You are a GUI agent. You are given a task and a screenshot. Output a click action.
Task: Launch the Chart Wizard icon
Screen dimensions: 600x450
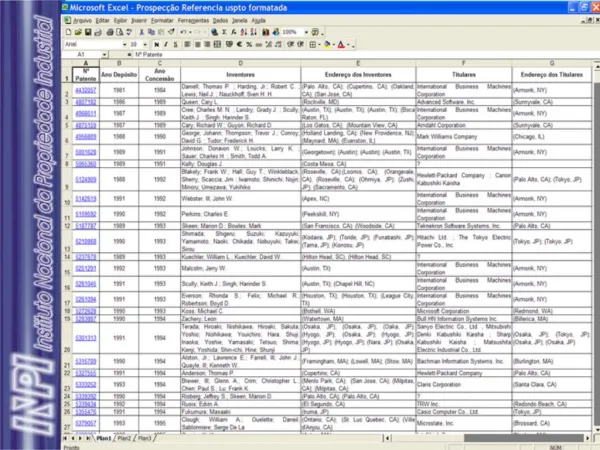point(266,32)
